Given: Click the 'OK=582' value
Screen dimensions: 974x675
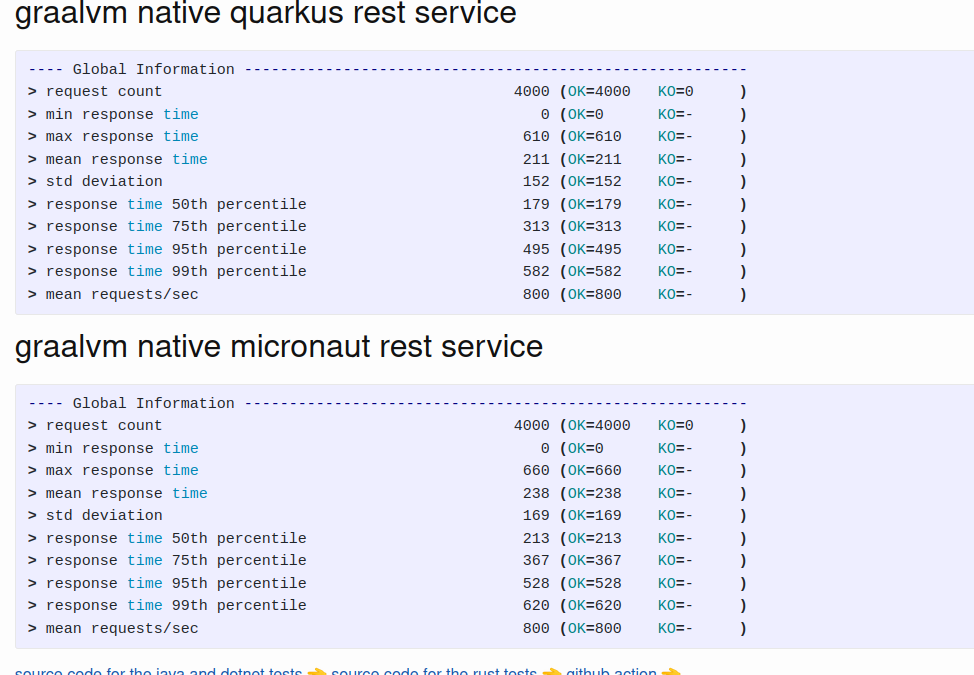Looking at the screenshot, I should point(594,272).
